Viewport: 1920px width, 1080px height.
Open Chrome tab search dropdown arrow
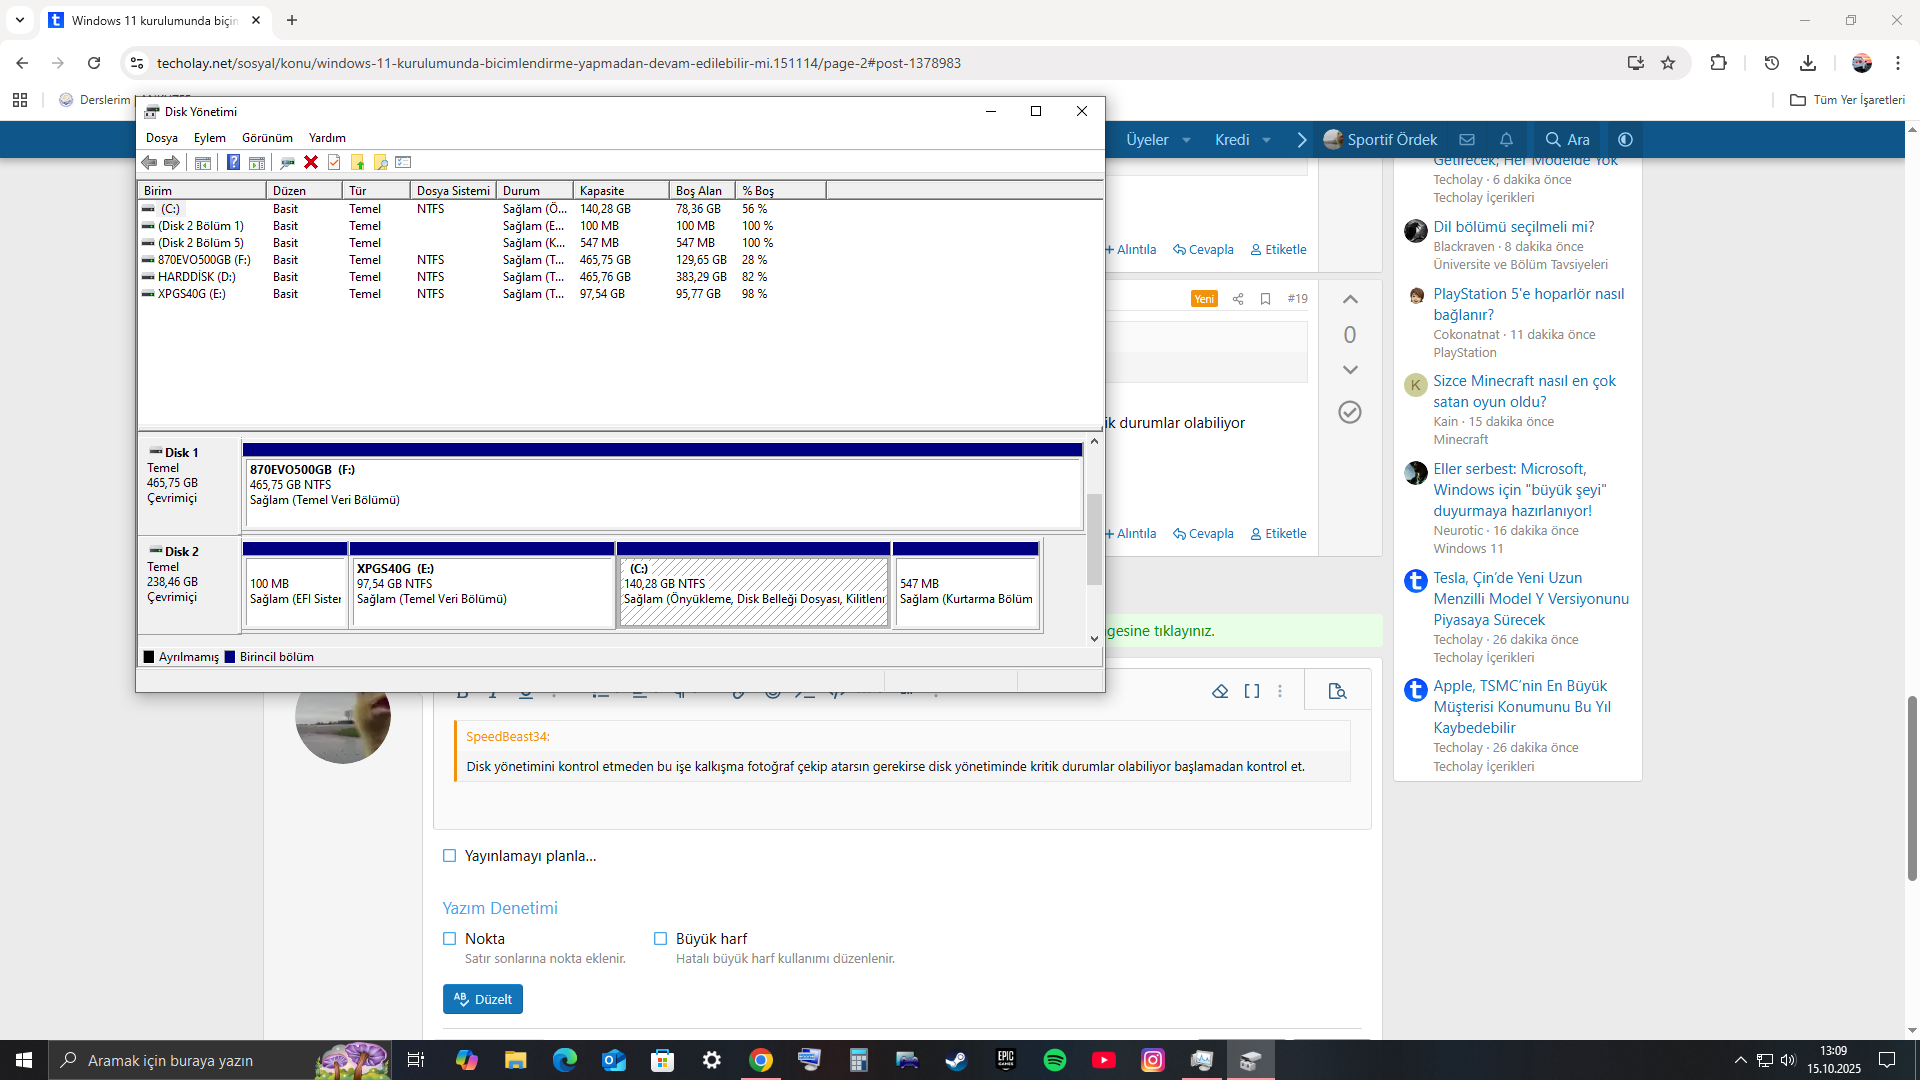click(x=20, y=20)
